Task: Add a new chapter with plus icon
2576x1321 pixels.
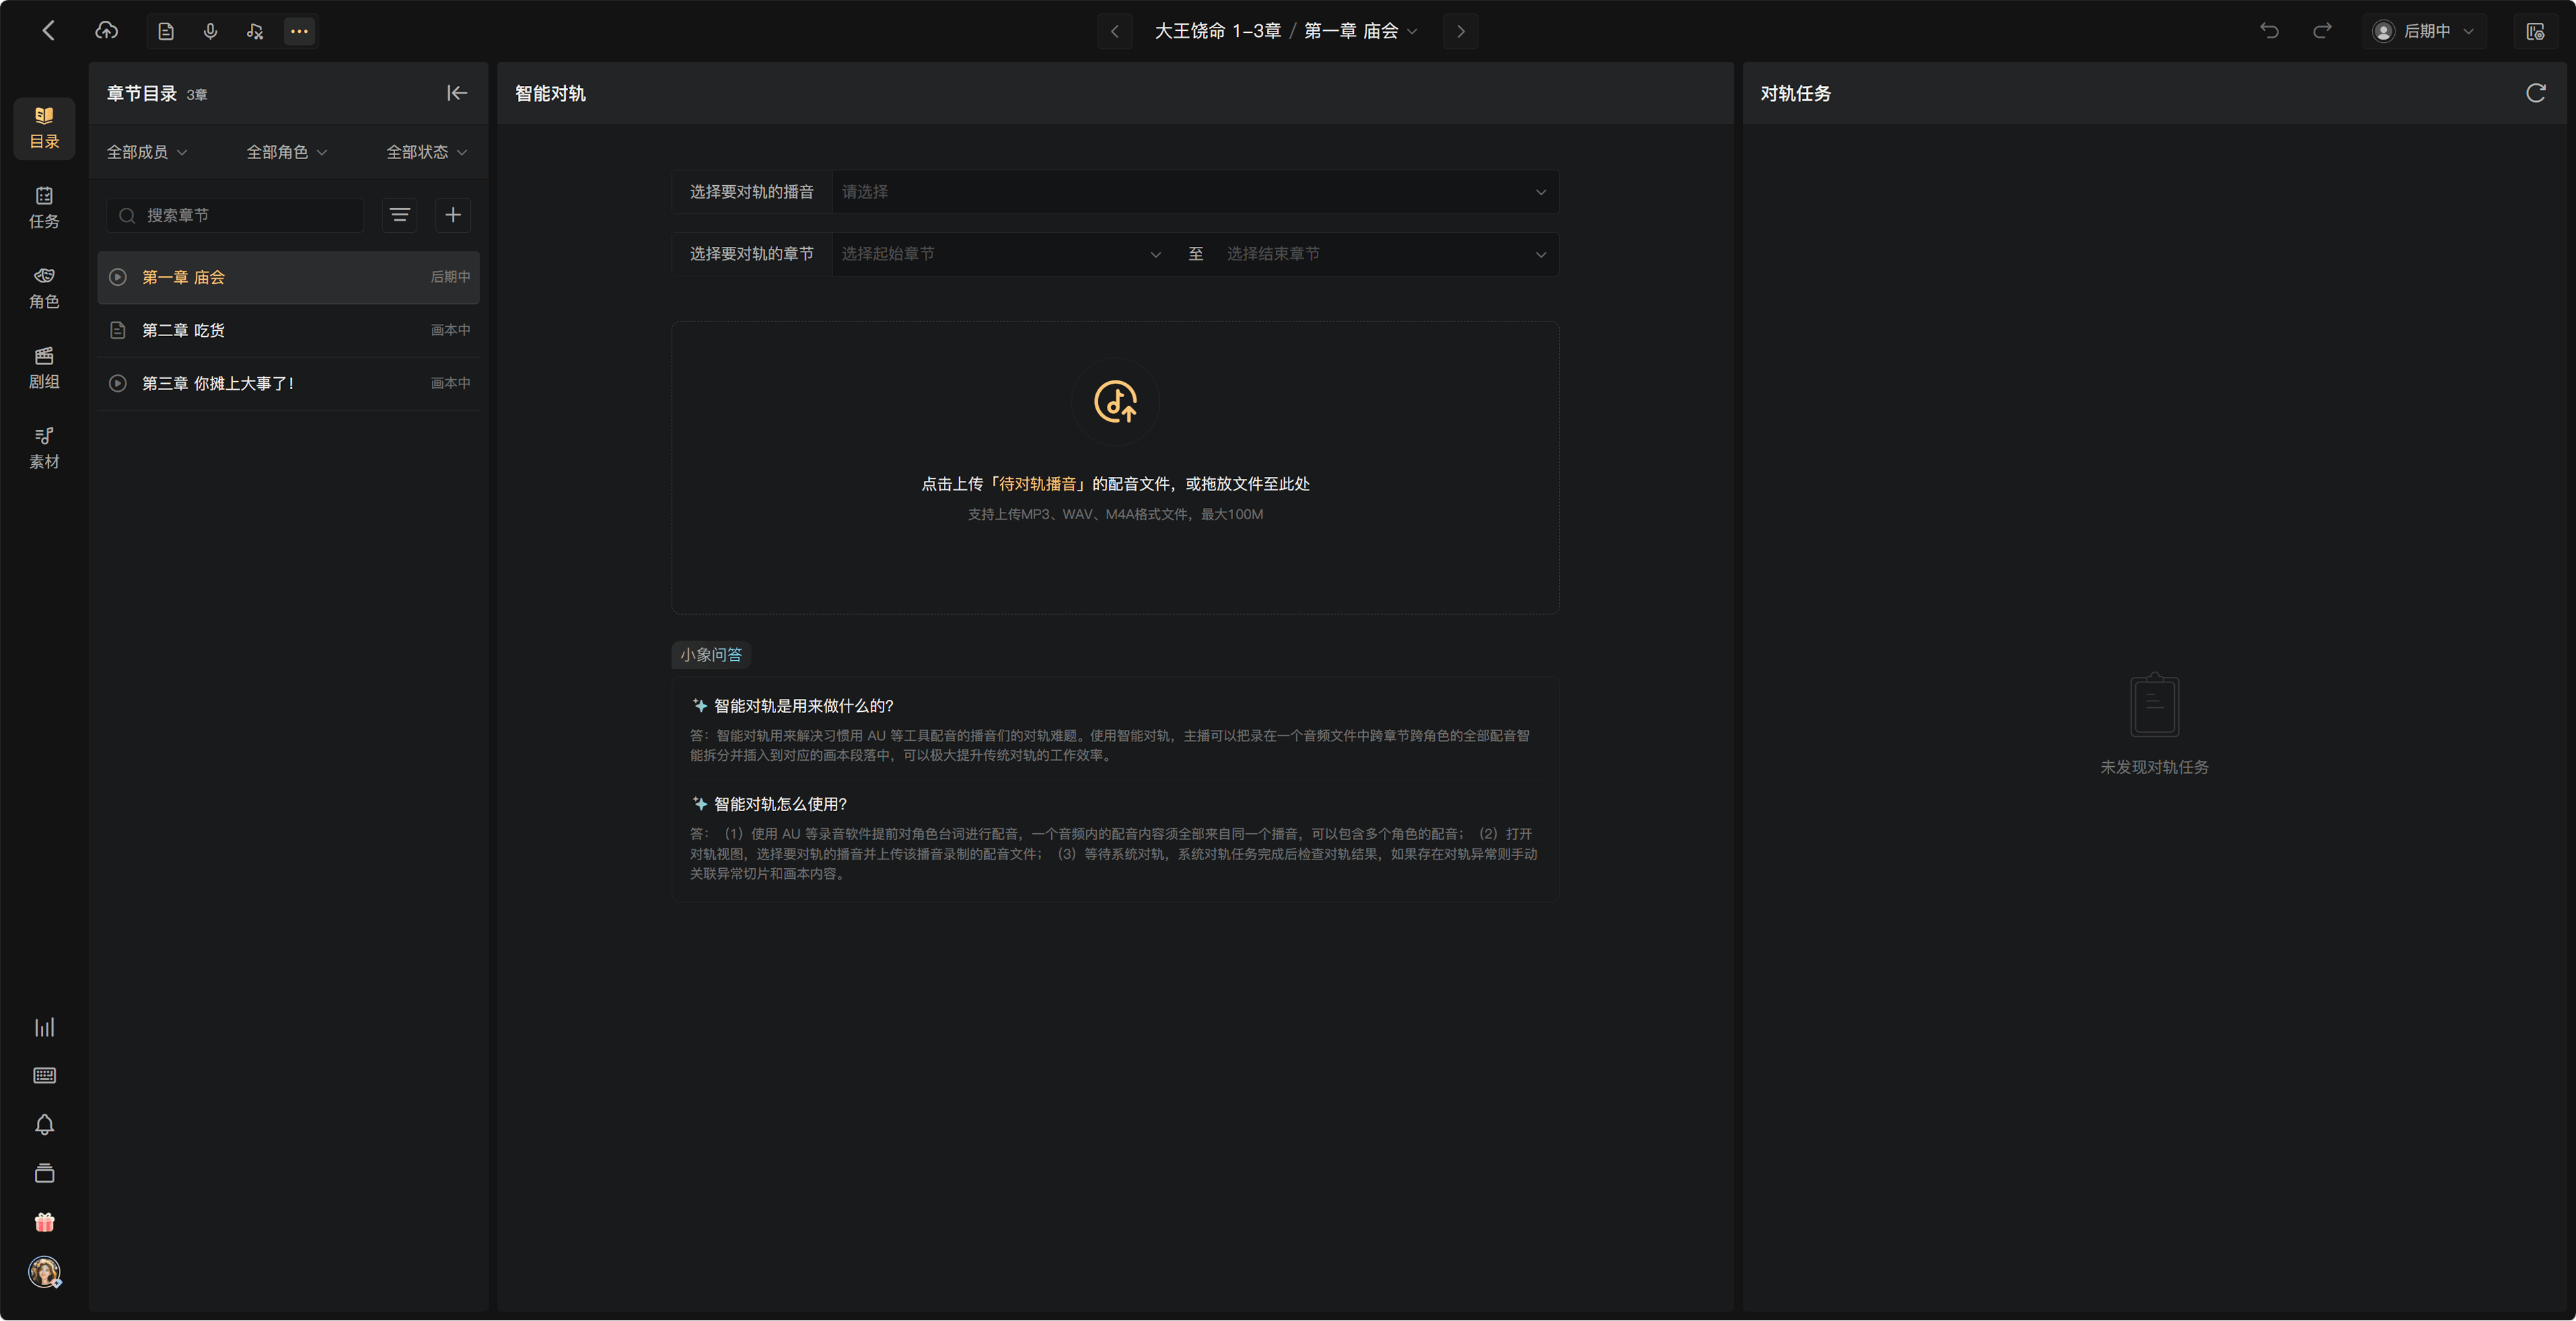Action: pyautogui.click(x=453, y=215)
